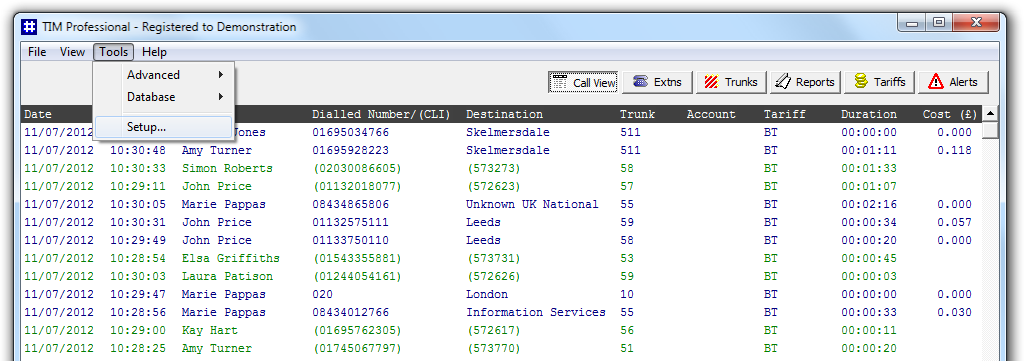Click CLI number (01695762305)

click(x=357, y=330)
